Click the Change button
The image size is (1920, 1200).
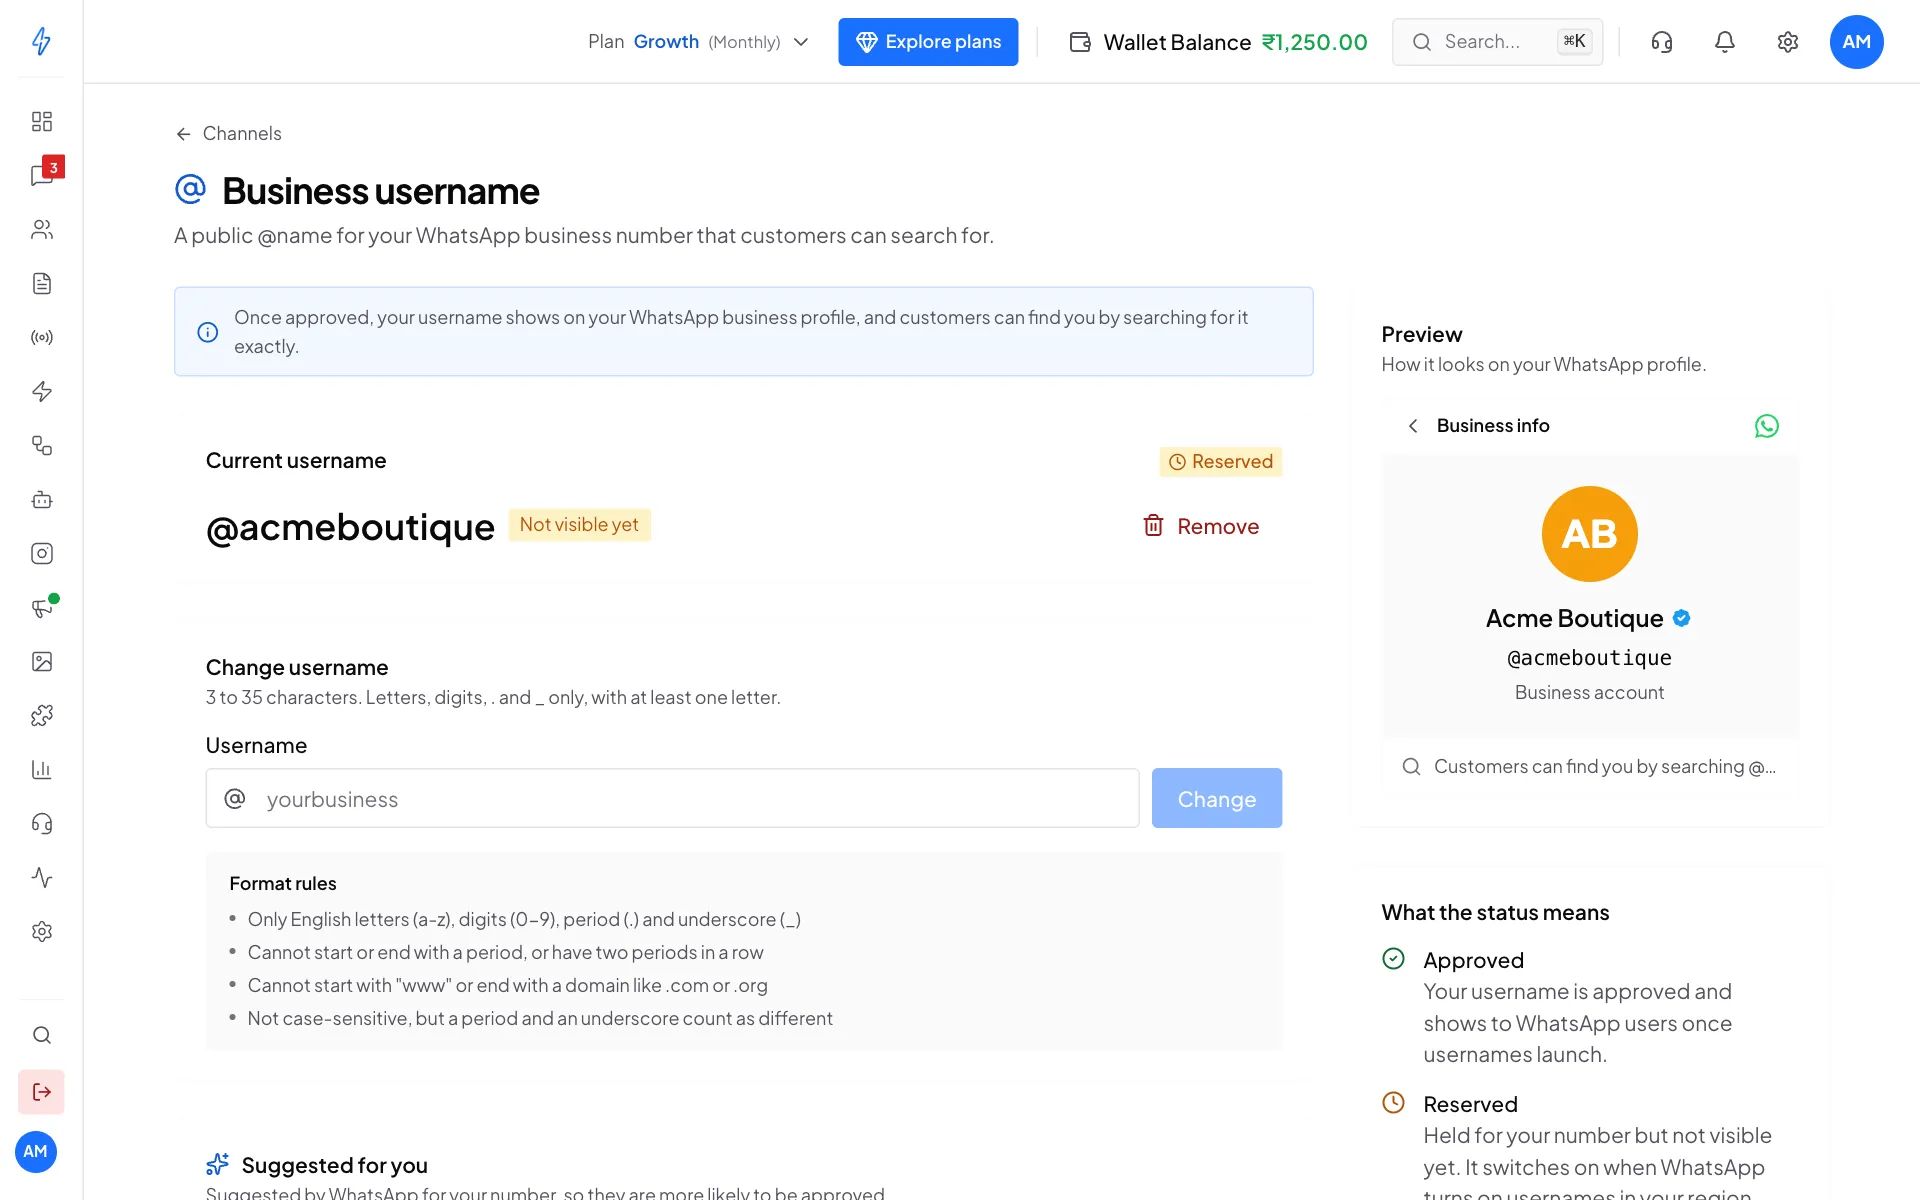click(1216, 798)
